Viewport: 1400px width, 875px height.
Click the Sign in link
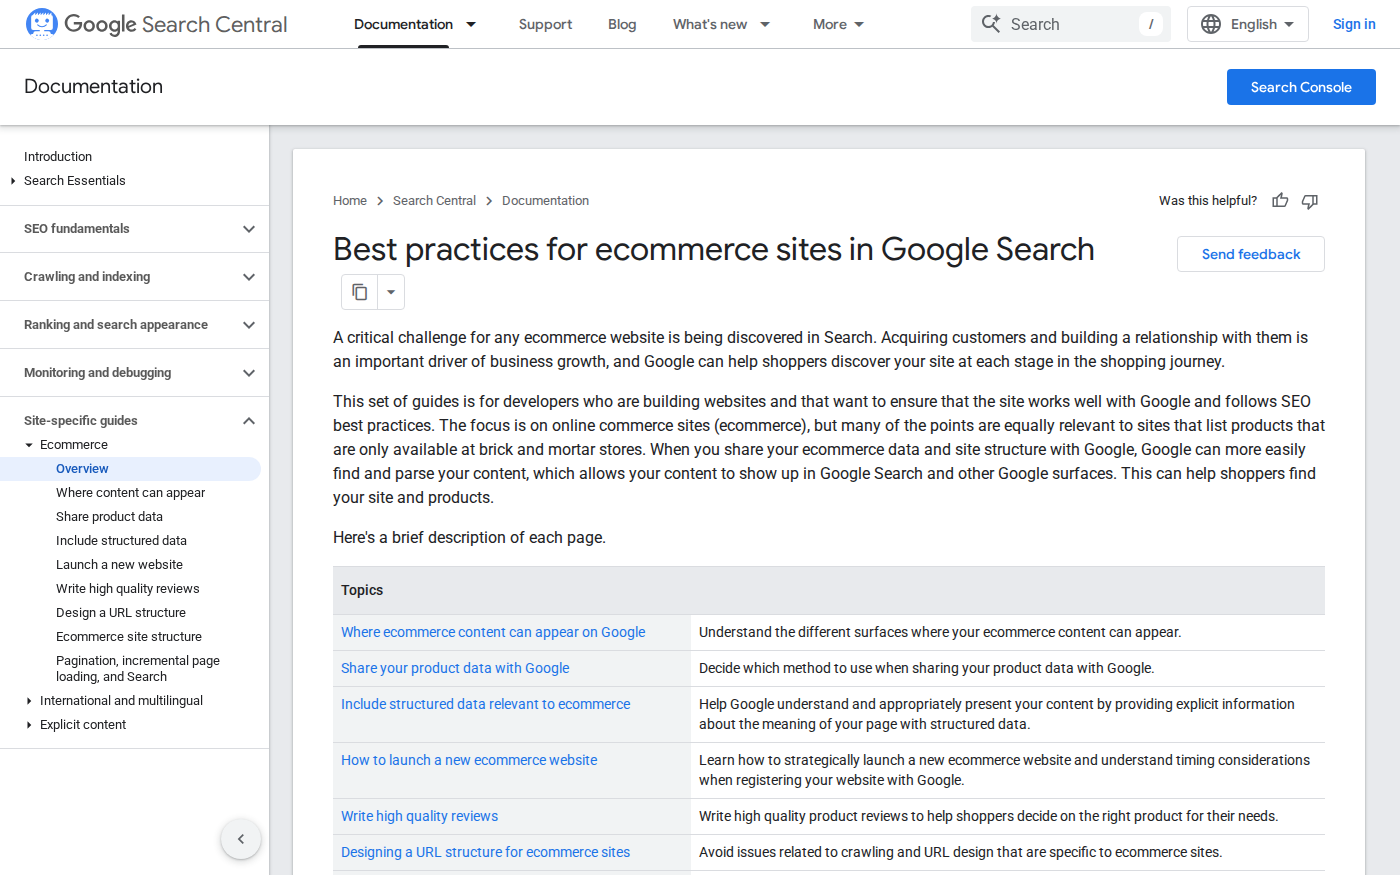pyautogui.click(x=1354, y=24)
